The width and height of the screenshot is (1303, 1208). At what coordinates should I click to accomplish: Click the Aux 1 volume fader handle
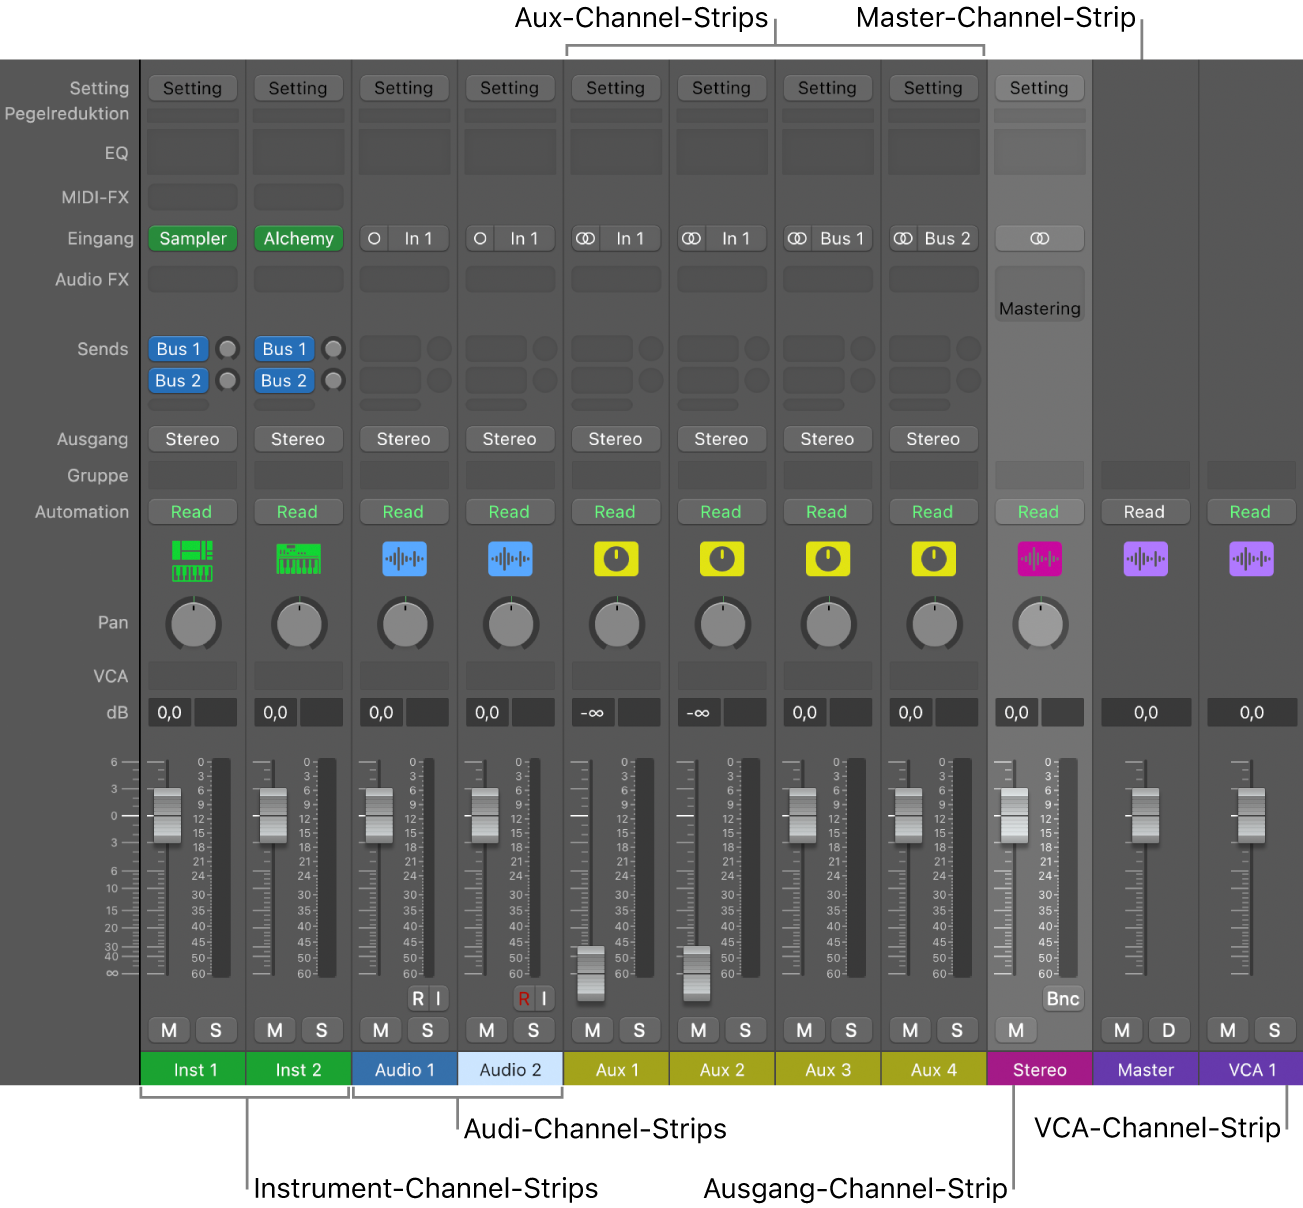click(591, 973)
